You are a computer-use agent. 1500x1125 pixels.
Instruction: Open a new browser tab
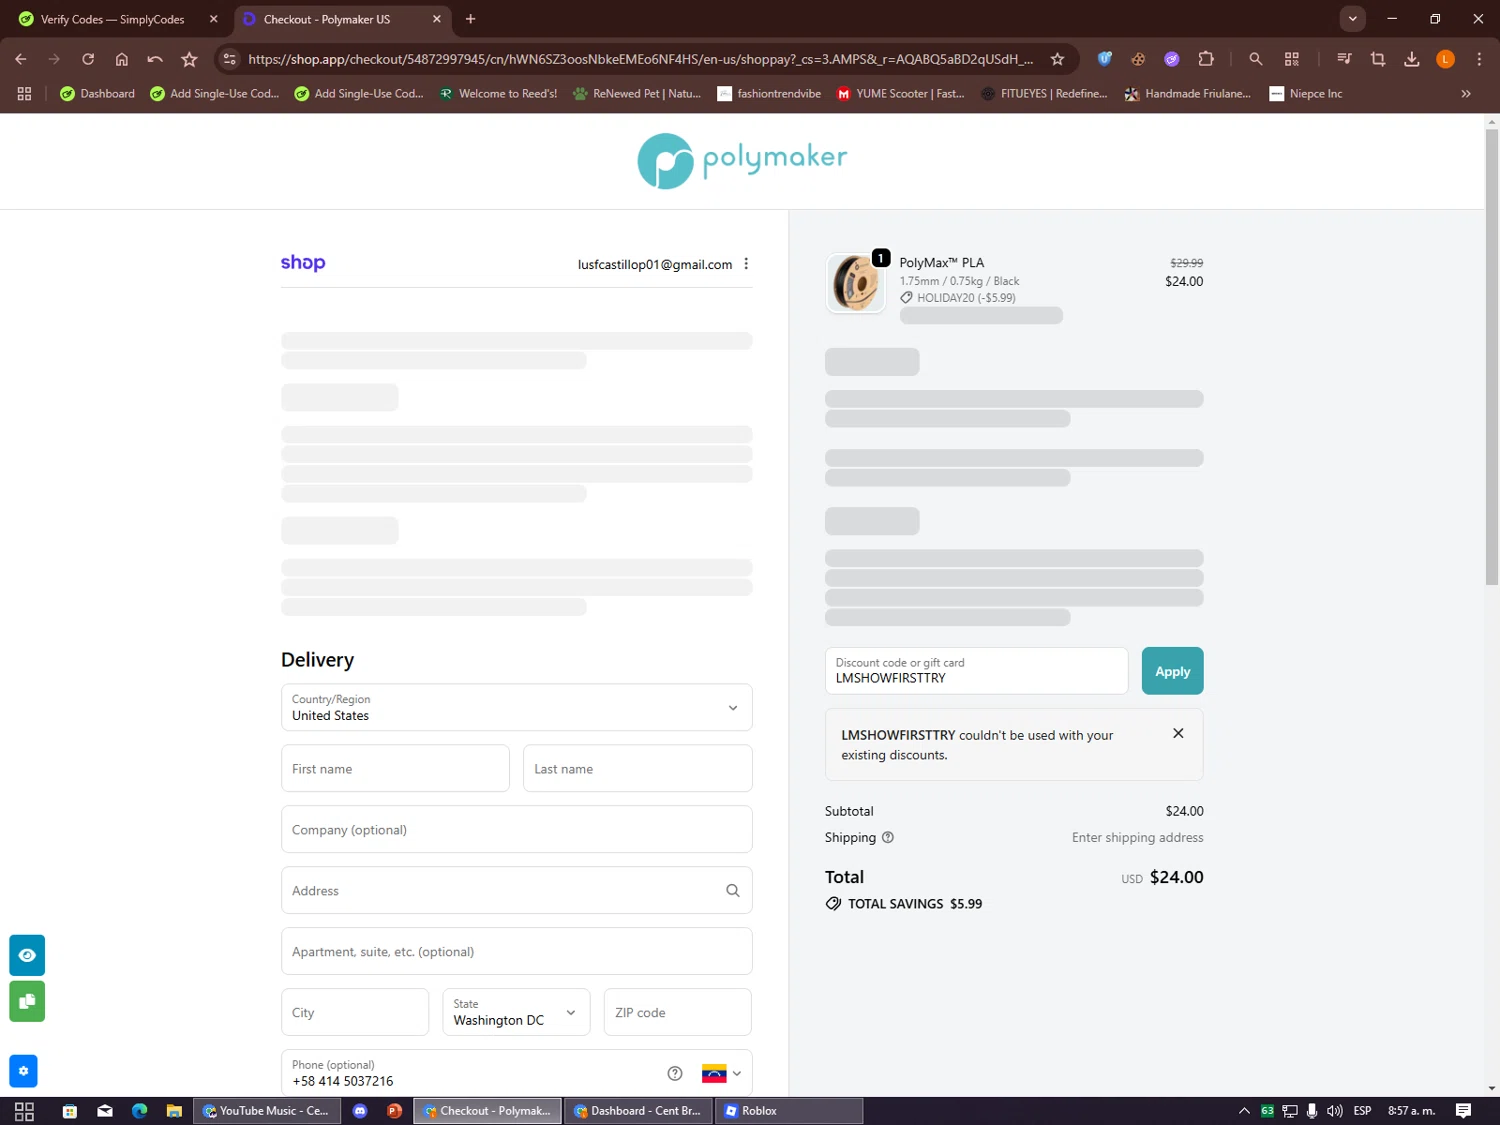point(470,19)
